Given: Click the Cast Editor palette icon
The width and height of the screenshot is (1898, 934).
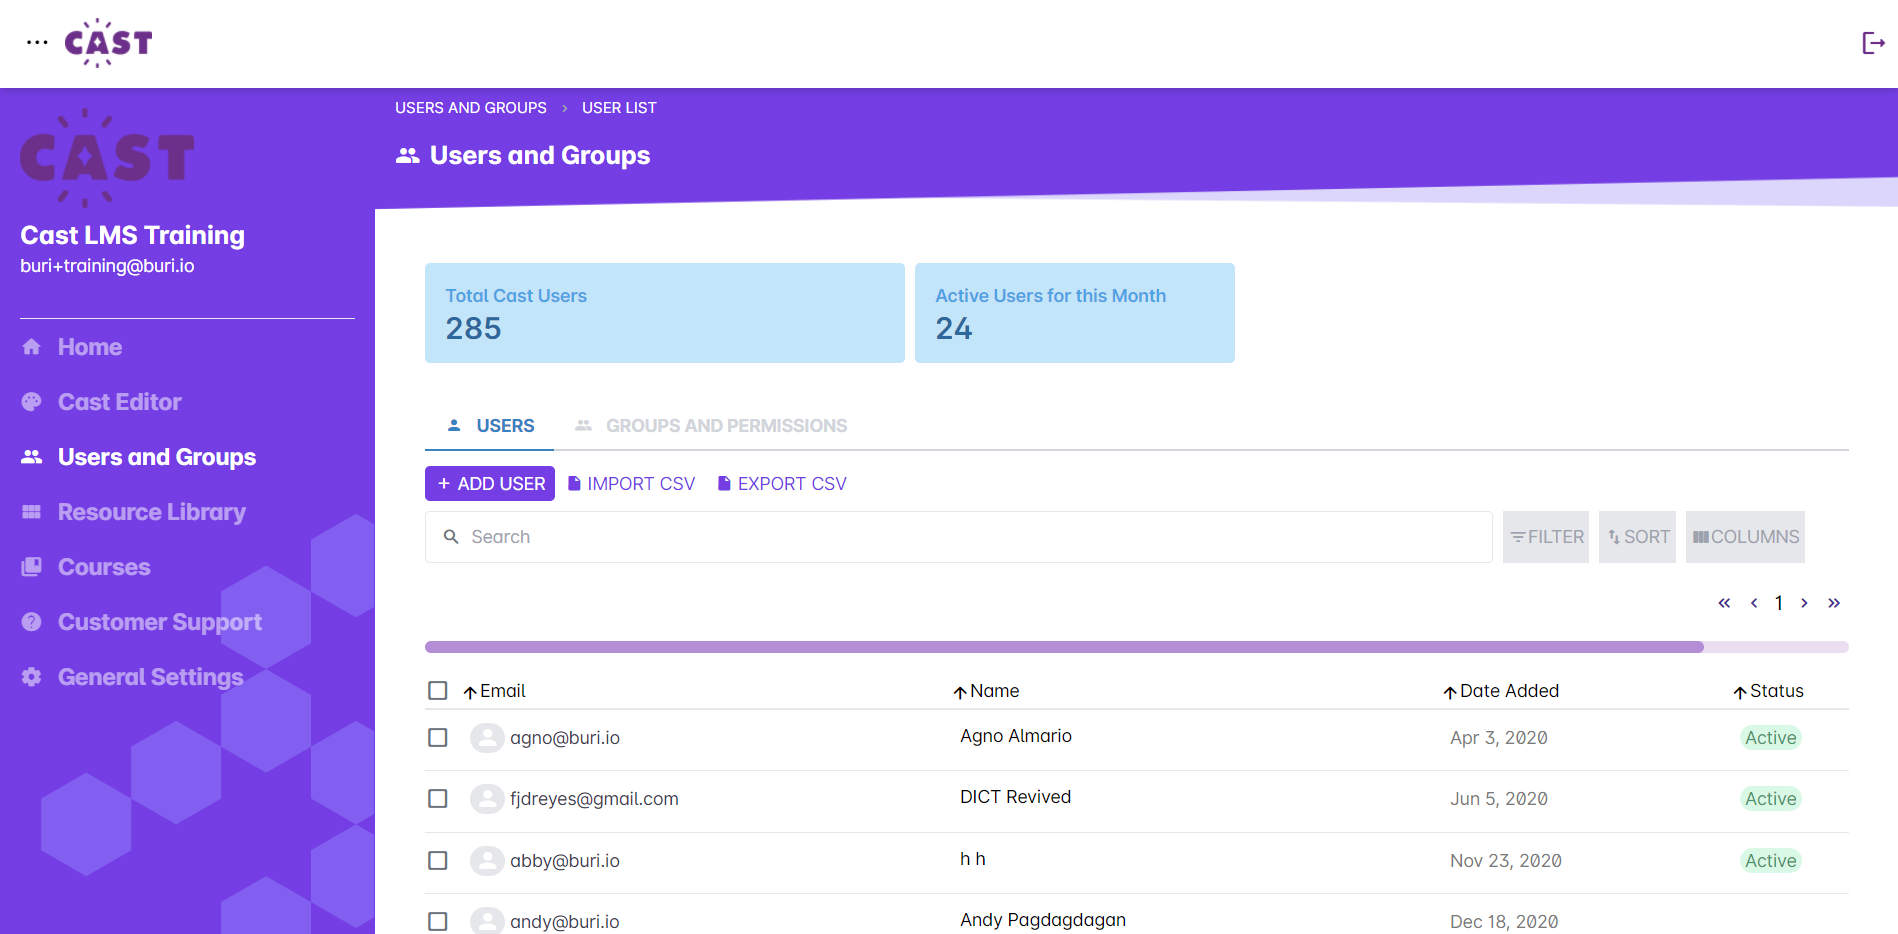Looking at the screenshot, I should coord(32,402).
